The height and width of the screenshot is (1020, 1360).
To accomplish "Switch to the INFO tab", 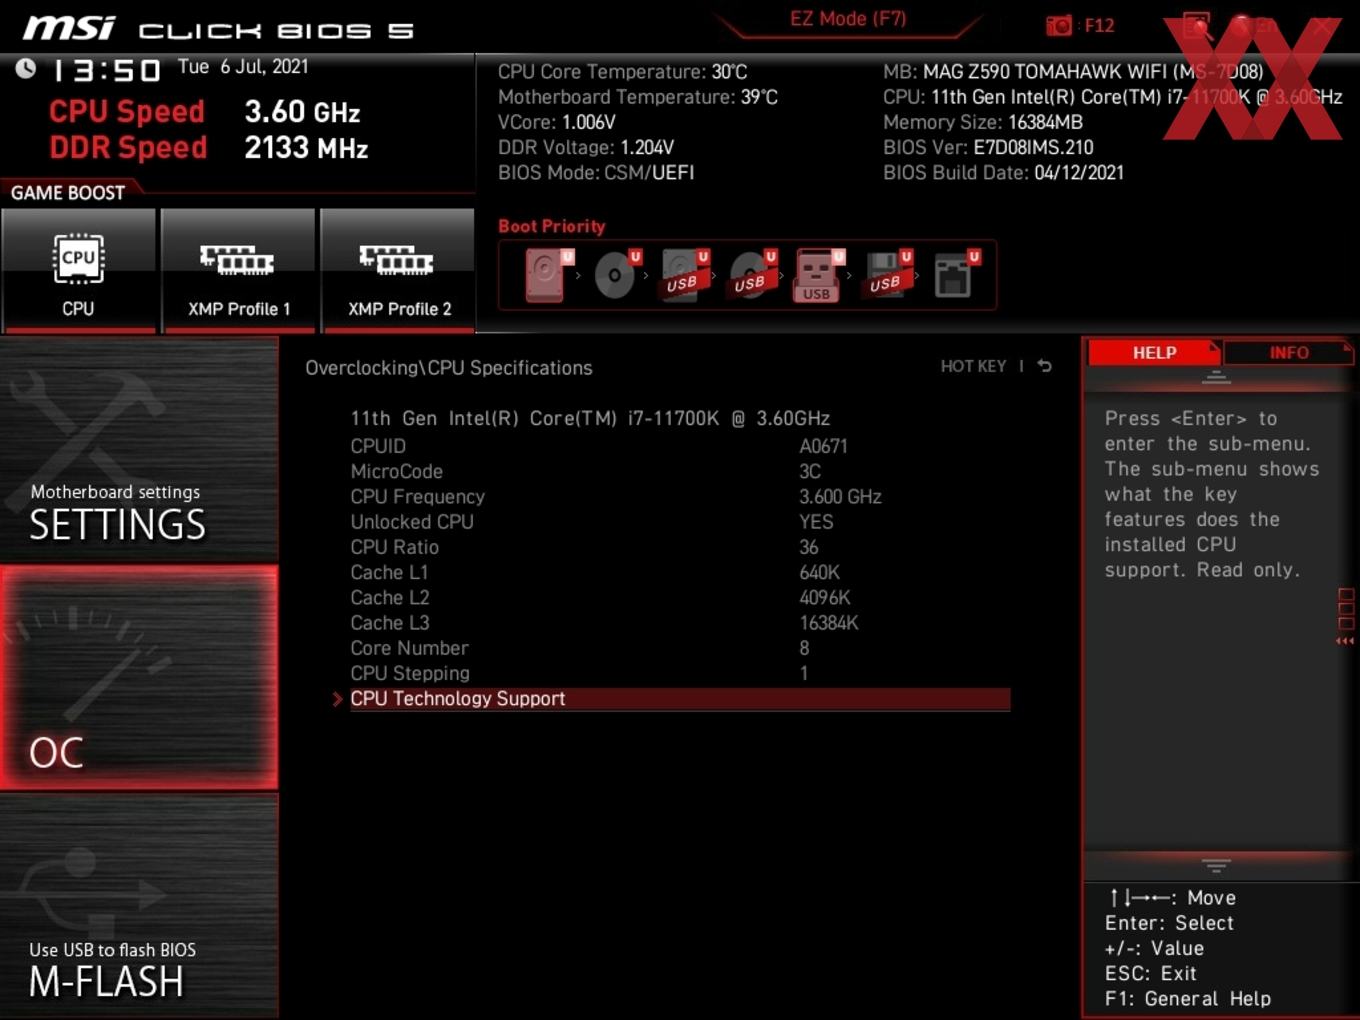I will point(1288,353).
